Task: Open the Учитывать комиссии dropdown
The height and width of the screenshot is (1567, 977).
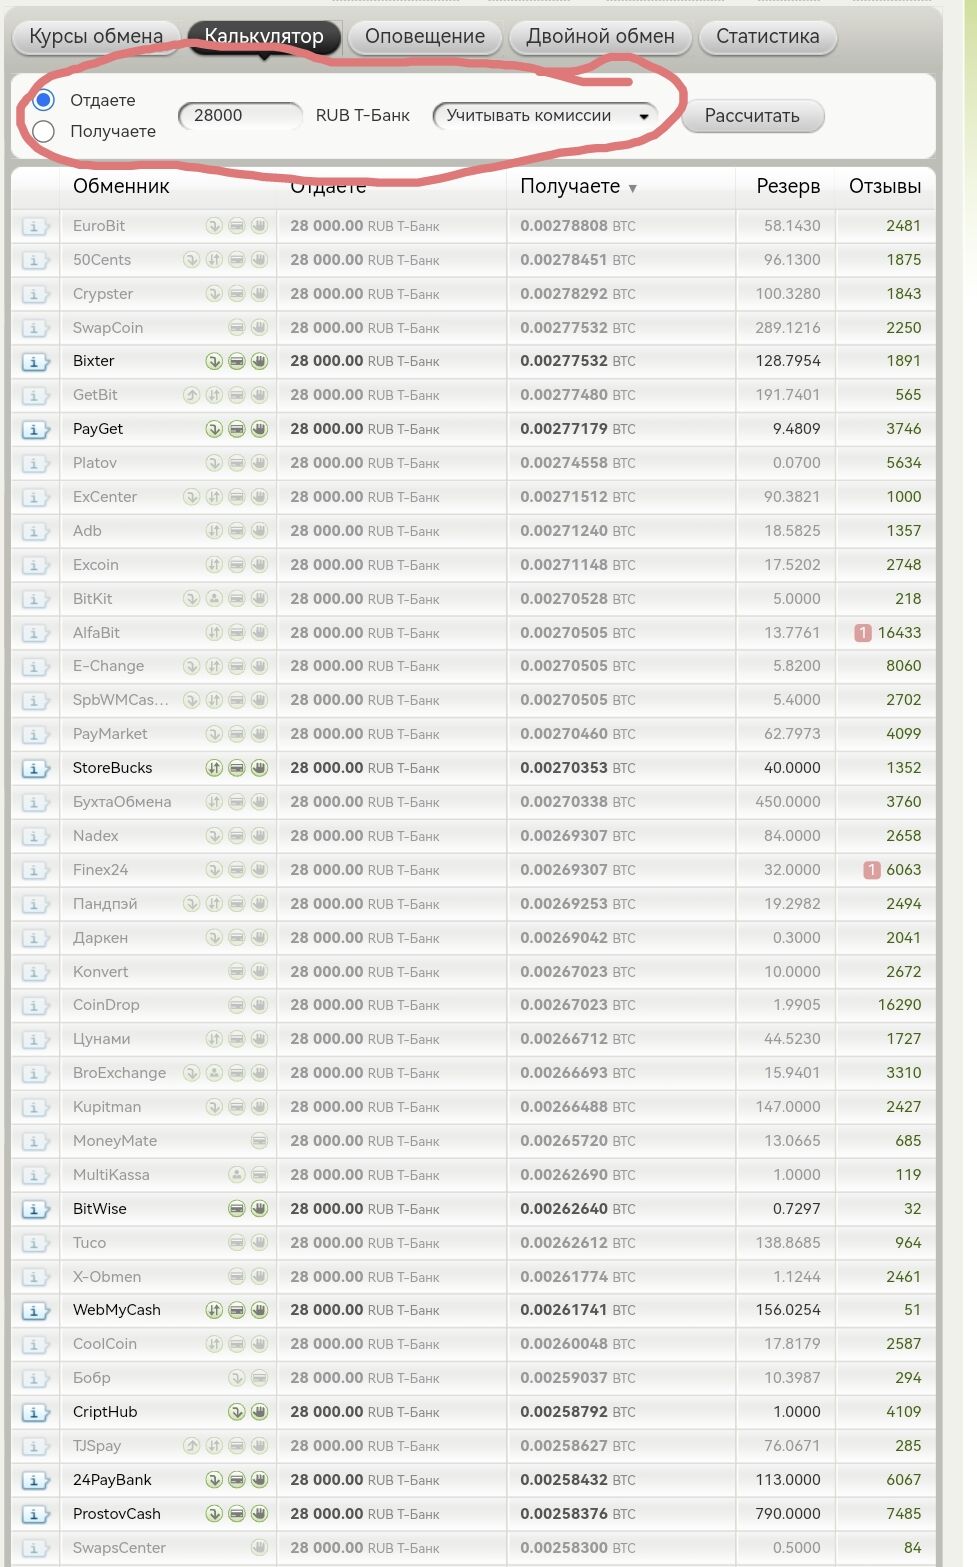Action: coord(546,116)
